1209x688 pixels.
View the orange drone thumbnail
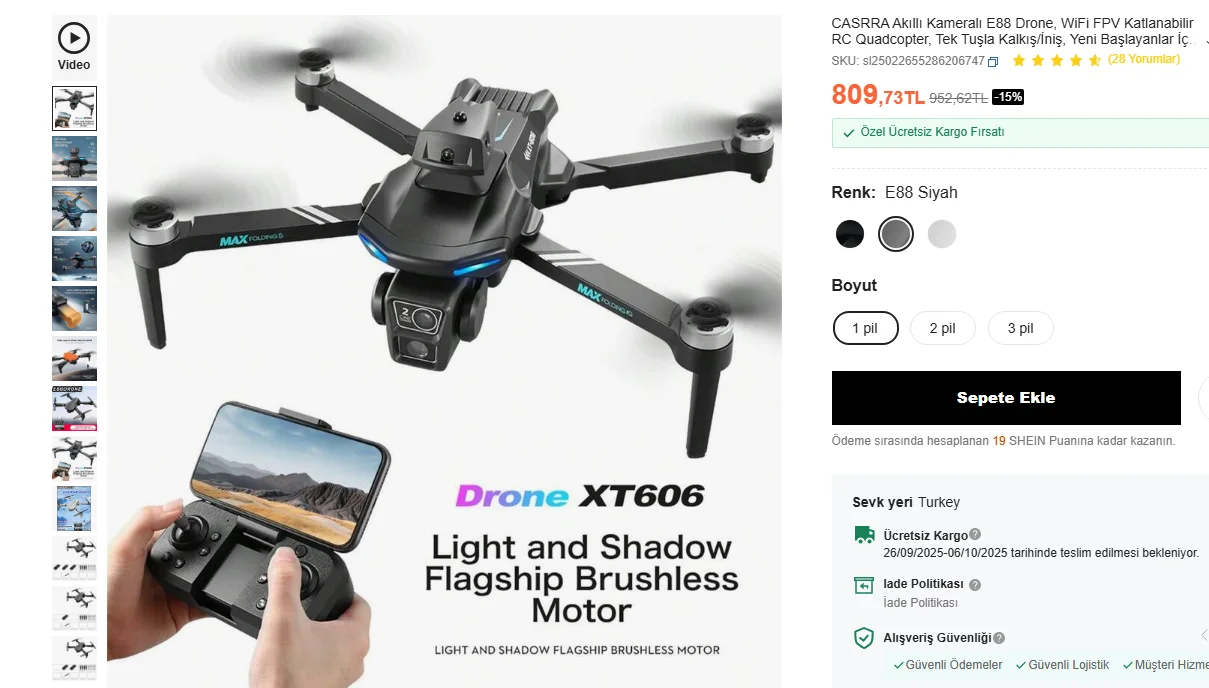coord(74,358)
